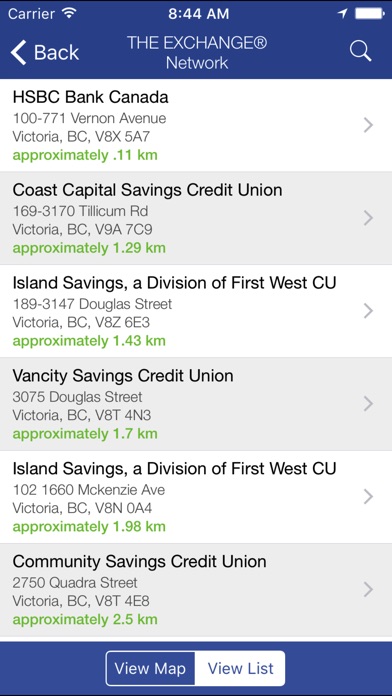Select Island Savings on Douglas Street

(196, 311)
